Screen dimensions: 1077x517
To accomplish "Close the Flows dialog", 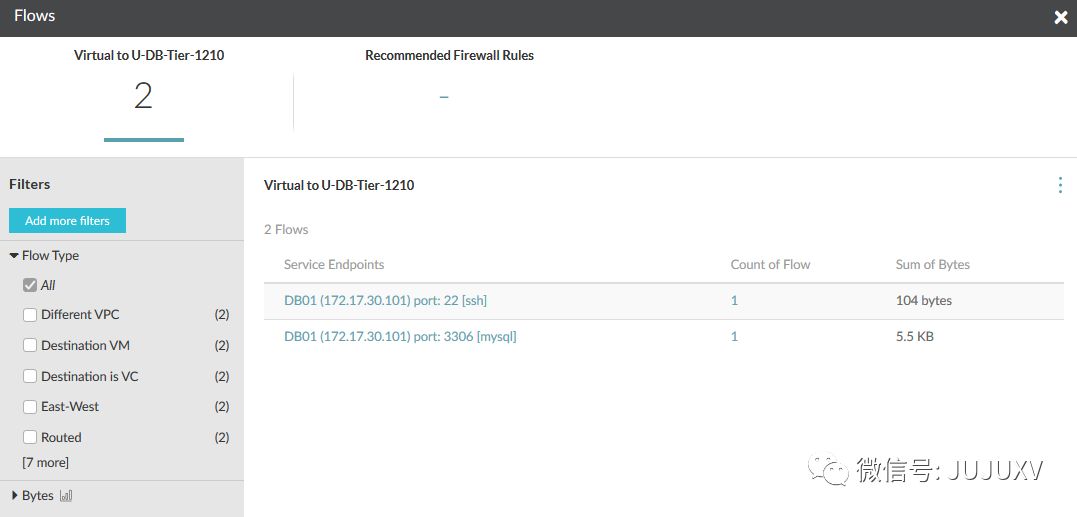I will 1061,17.
